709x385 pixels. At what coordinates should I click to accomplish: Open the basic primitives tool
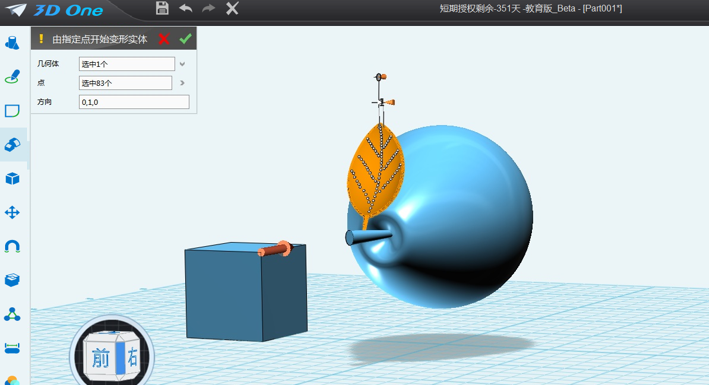(x=12, y=43)
